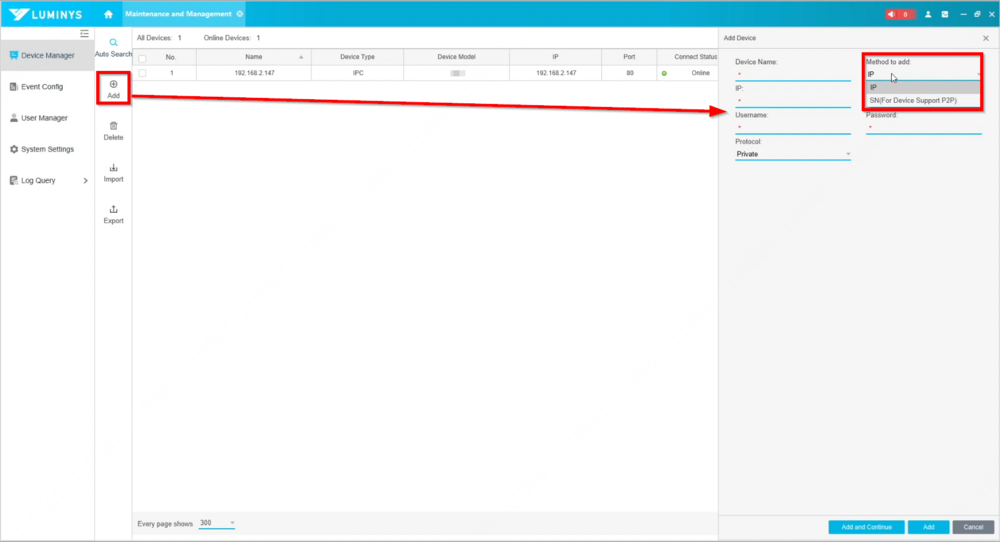Open the alarm speaker notification badge
This screenshot has height=542, width=1000.
(899, 14)
